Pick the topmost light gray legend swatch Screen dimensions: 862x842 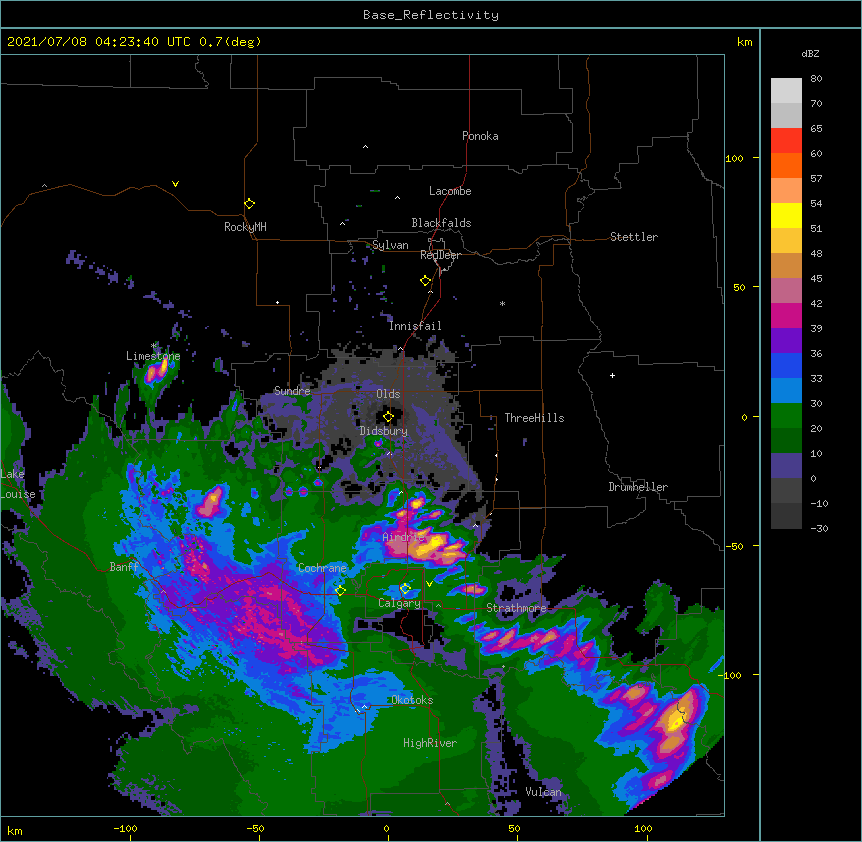(x=786, y=91)
